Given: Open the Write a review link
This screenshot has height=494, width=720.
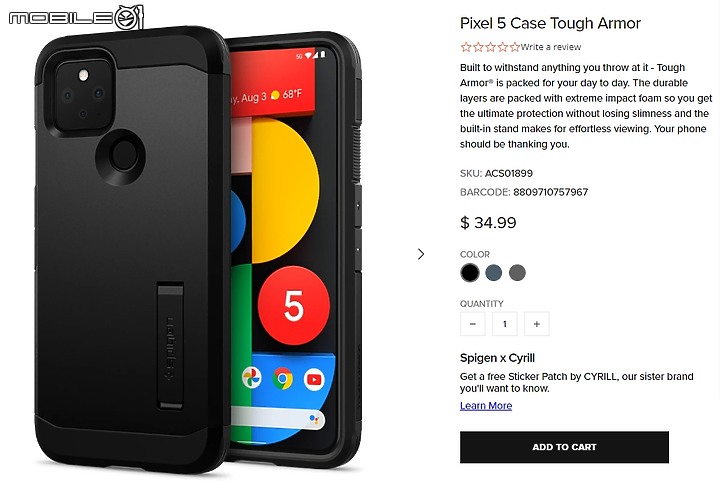Looking at the screenshot, I should click(x=551, y=47).
